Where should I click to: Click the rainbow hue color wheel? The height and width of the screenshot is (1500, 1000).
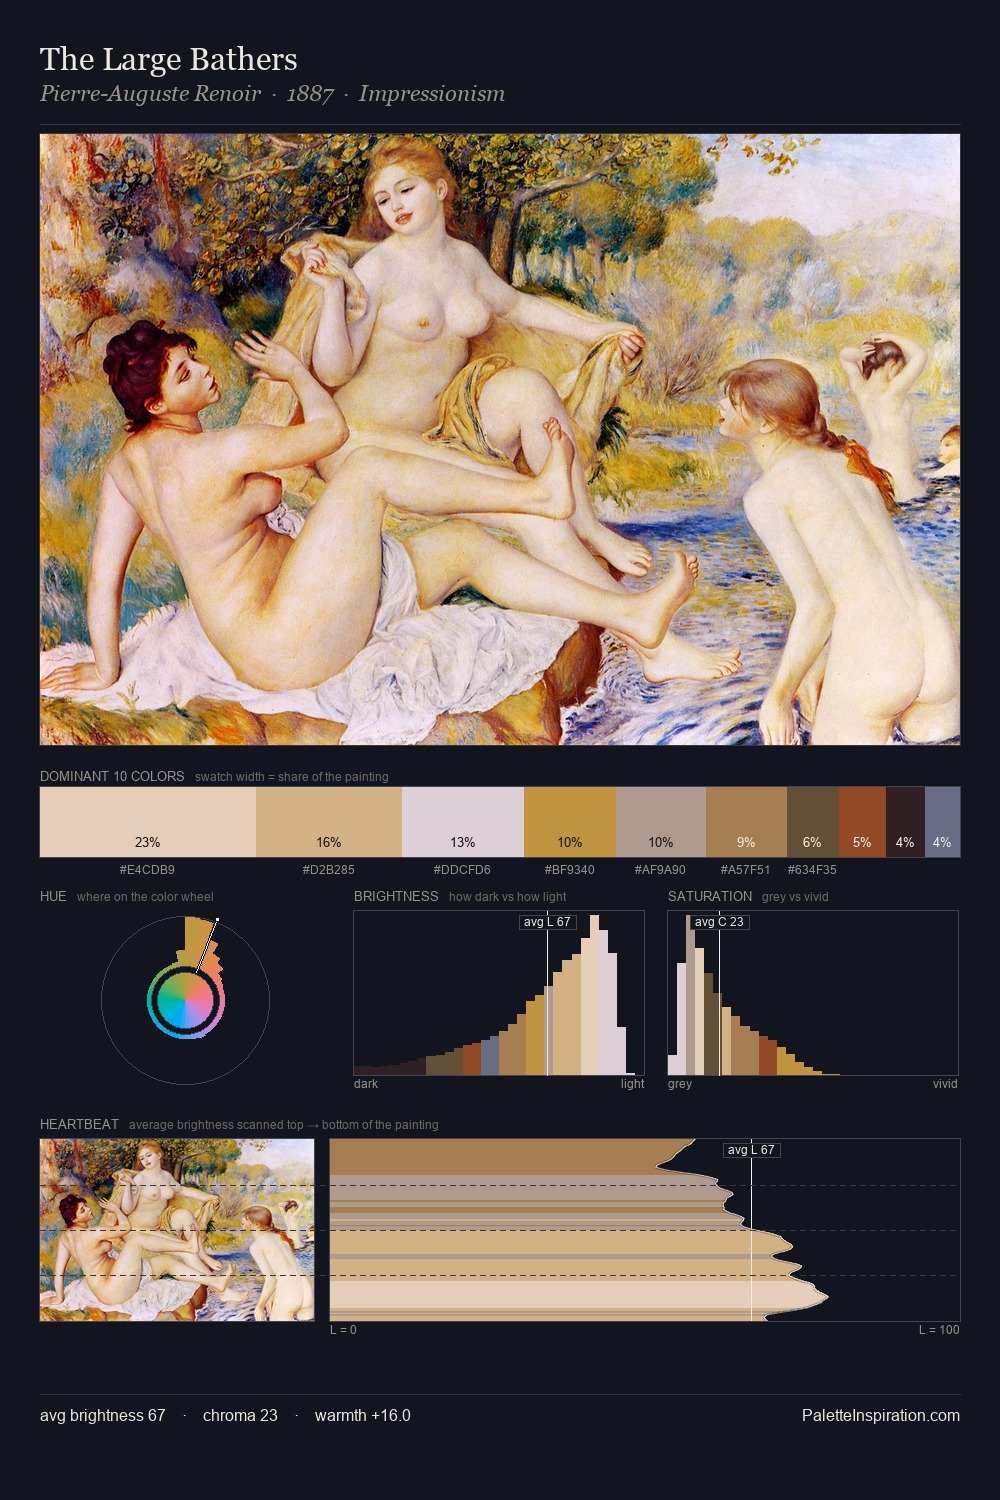pos(185,1000)
